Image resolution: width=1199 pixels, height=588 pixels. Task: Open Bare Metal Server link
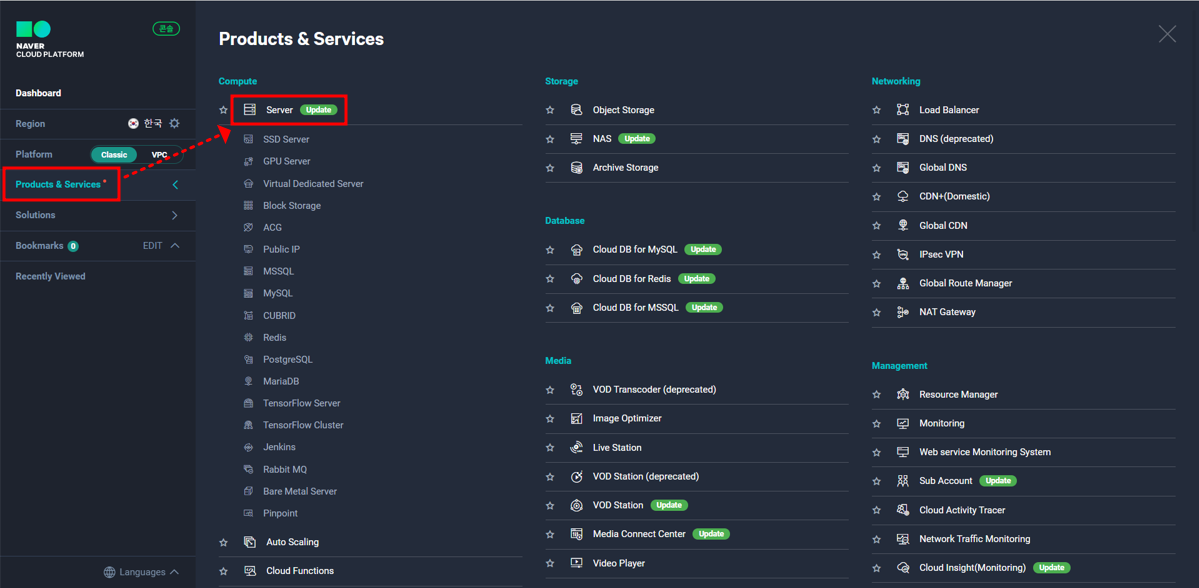300,491
